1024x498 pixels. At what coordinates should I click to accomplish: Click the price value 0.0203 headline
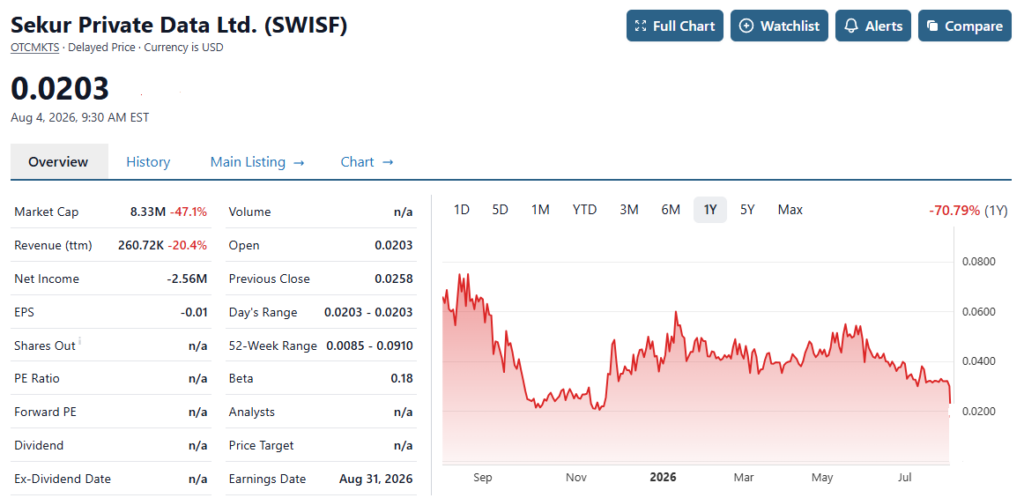tap(60, 89)
